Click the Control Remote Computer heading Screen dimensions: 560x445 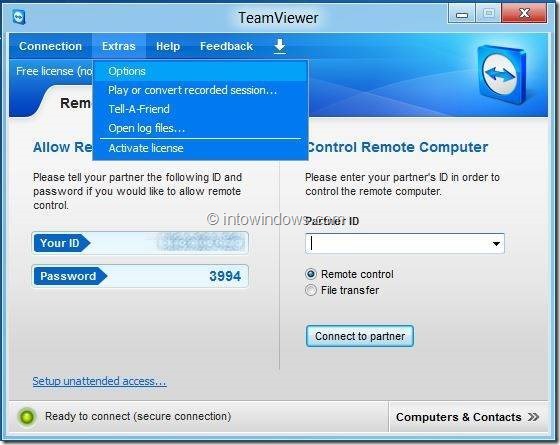397,147
